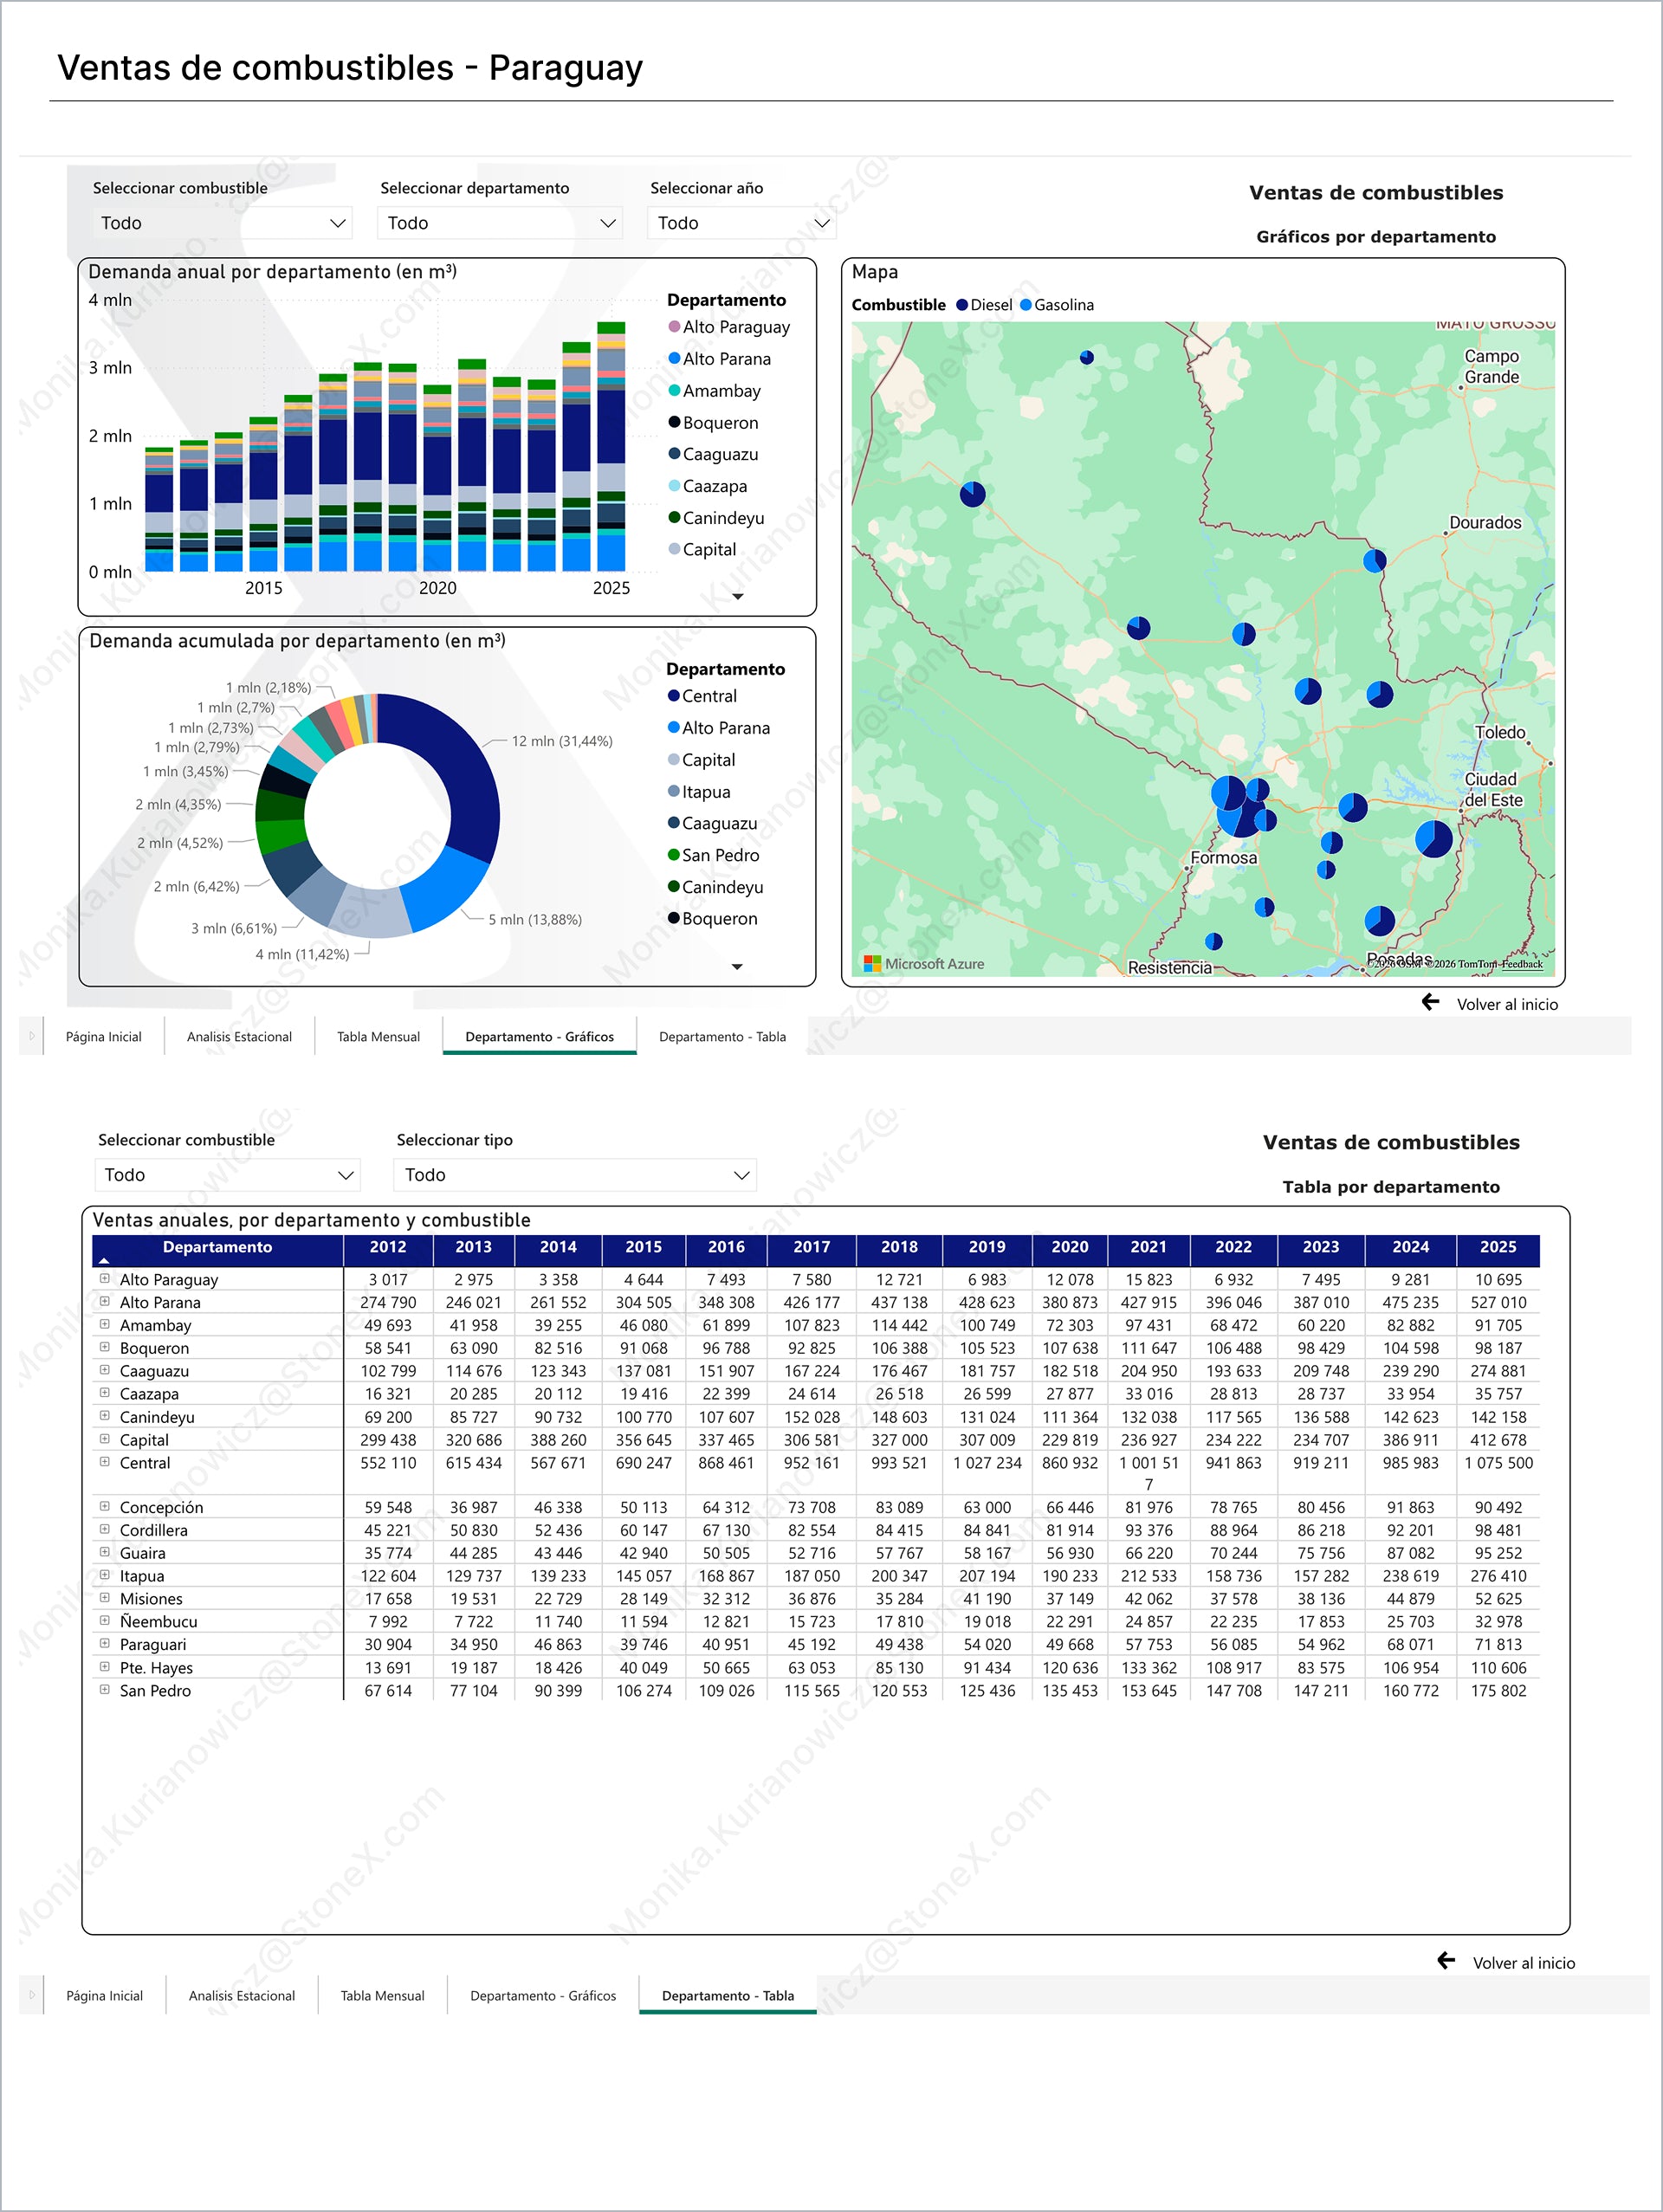Viewport: 1663px width, 2212px height.
Task: Expand the San Pedro row
Action: [x=104, y=1690]
